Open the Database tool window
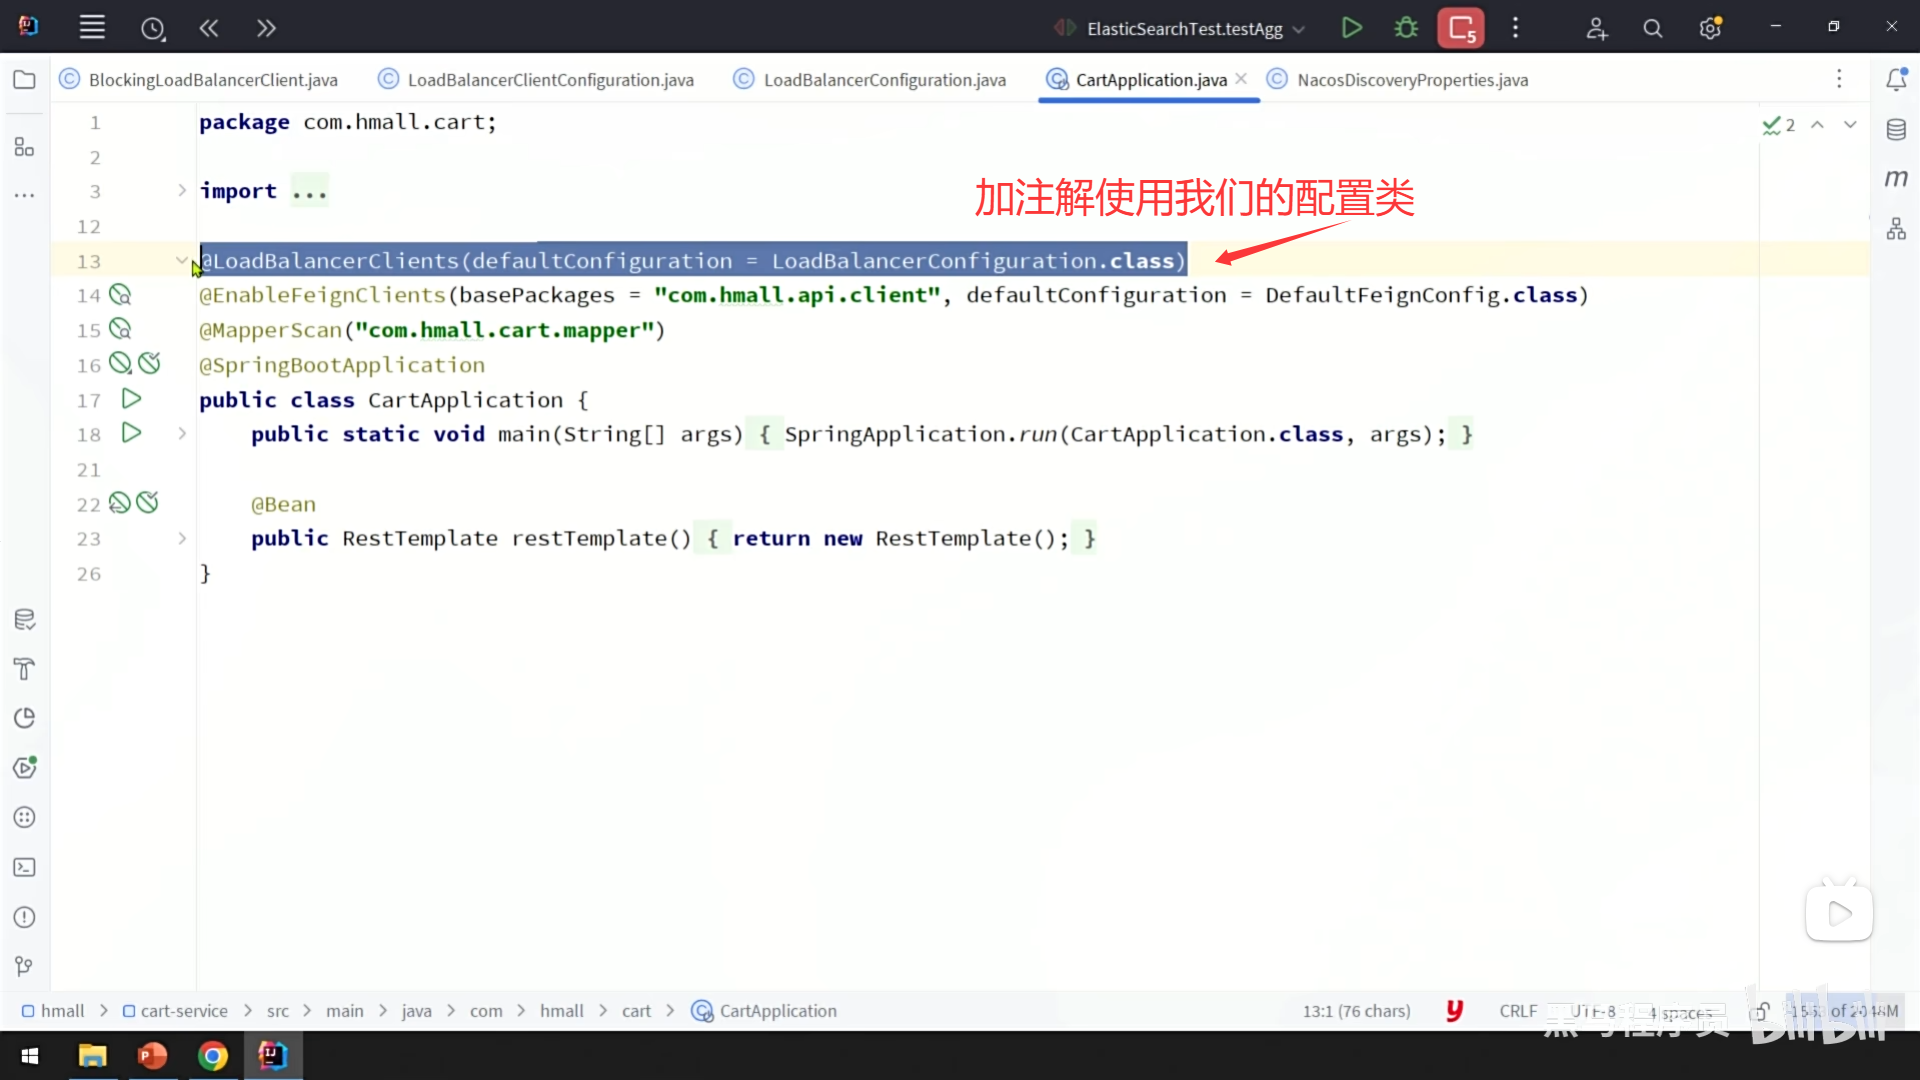Screen dimensions: 1920x1080 (x=1896, y=130)
